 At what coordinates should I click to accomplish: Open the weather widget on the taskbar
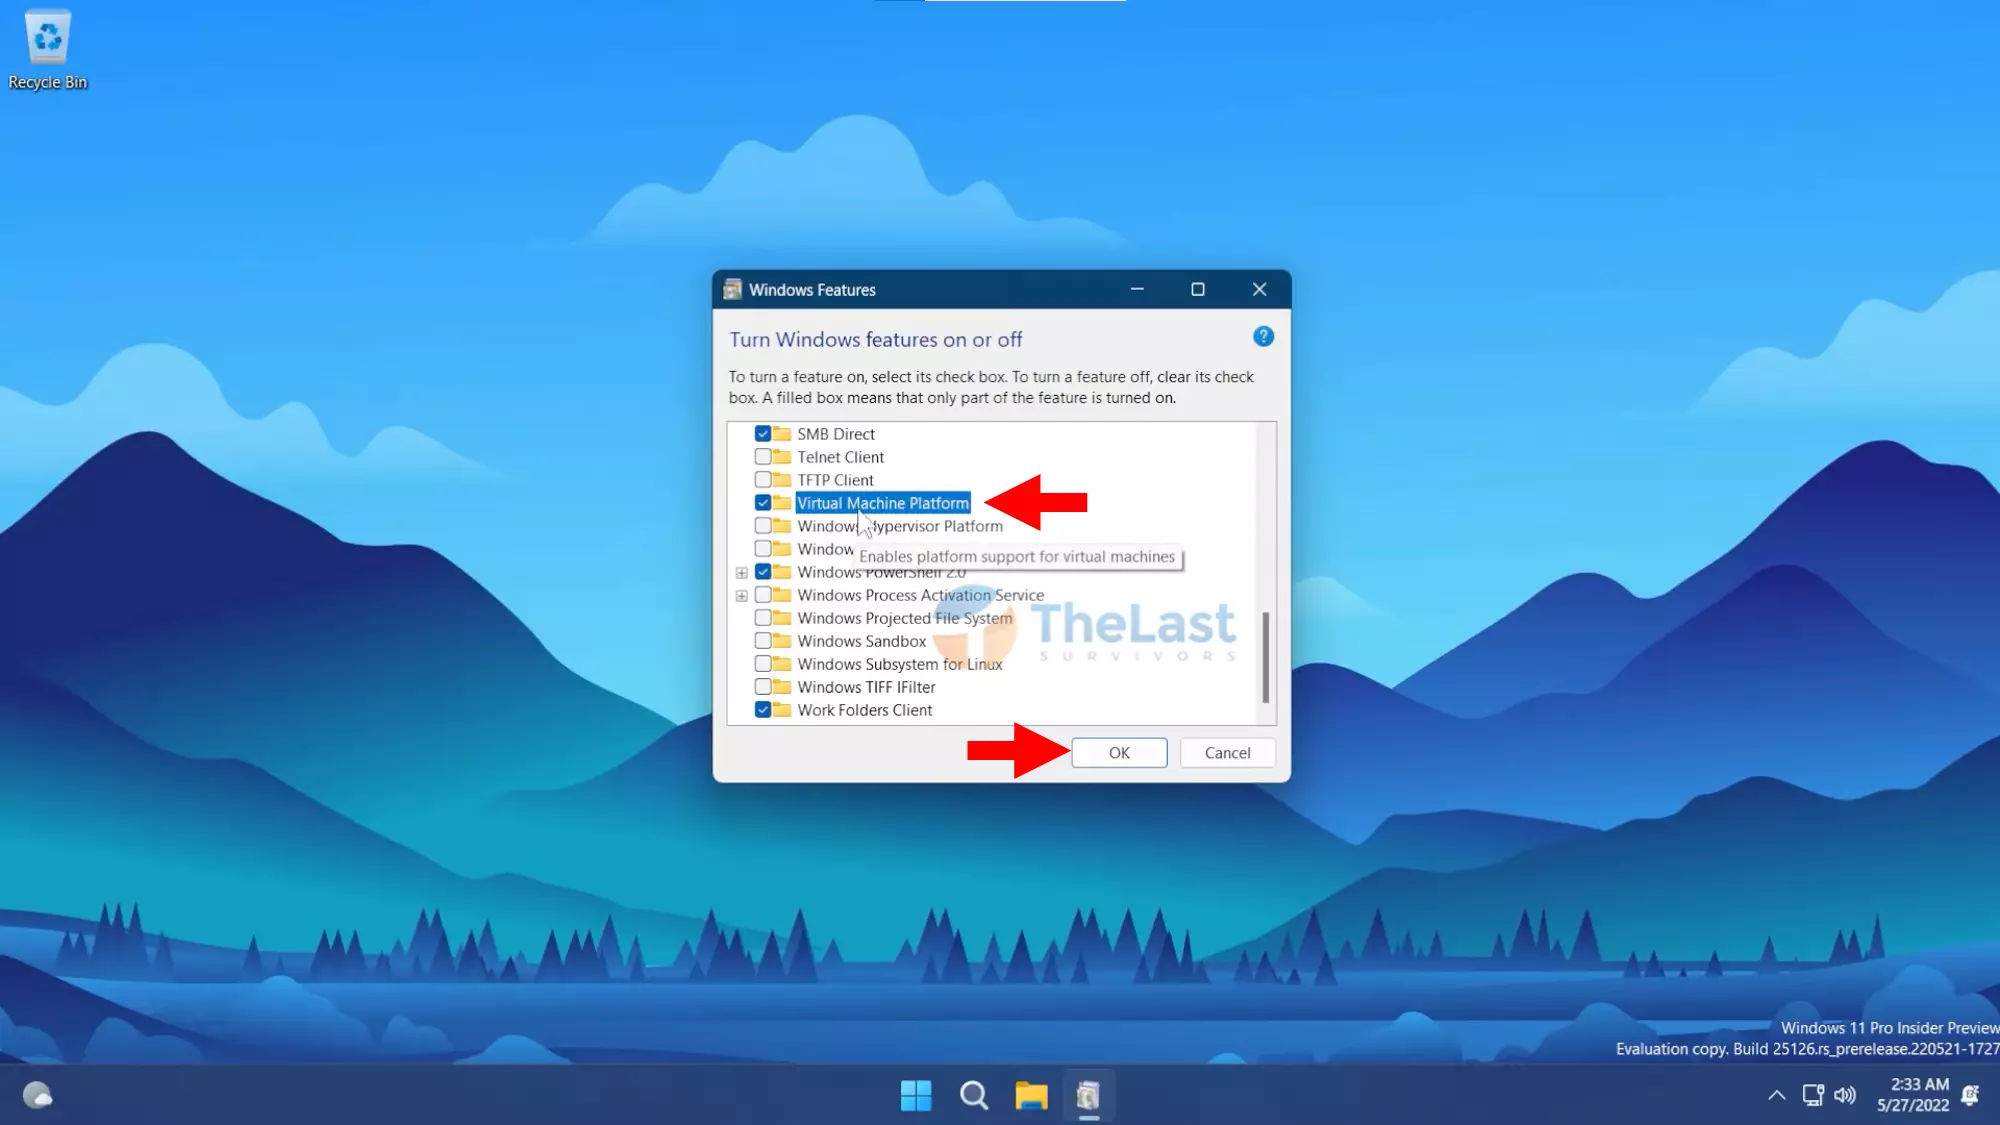pyautogui.click(x=38, y=1096)
